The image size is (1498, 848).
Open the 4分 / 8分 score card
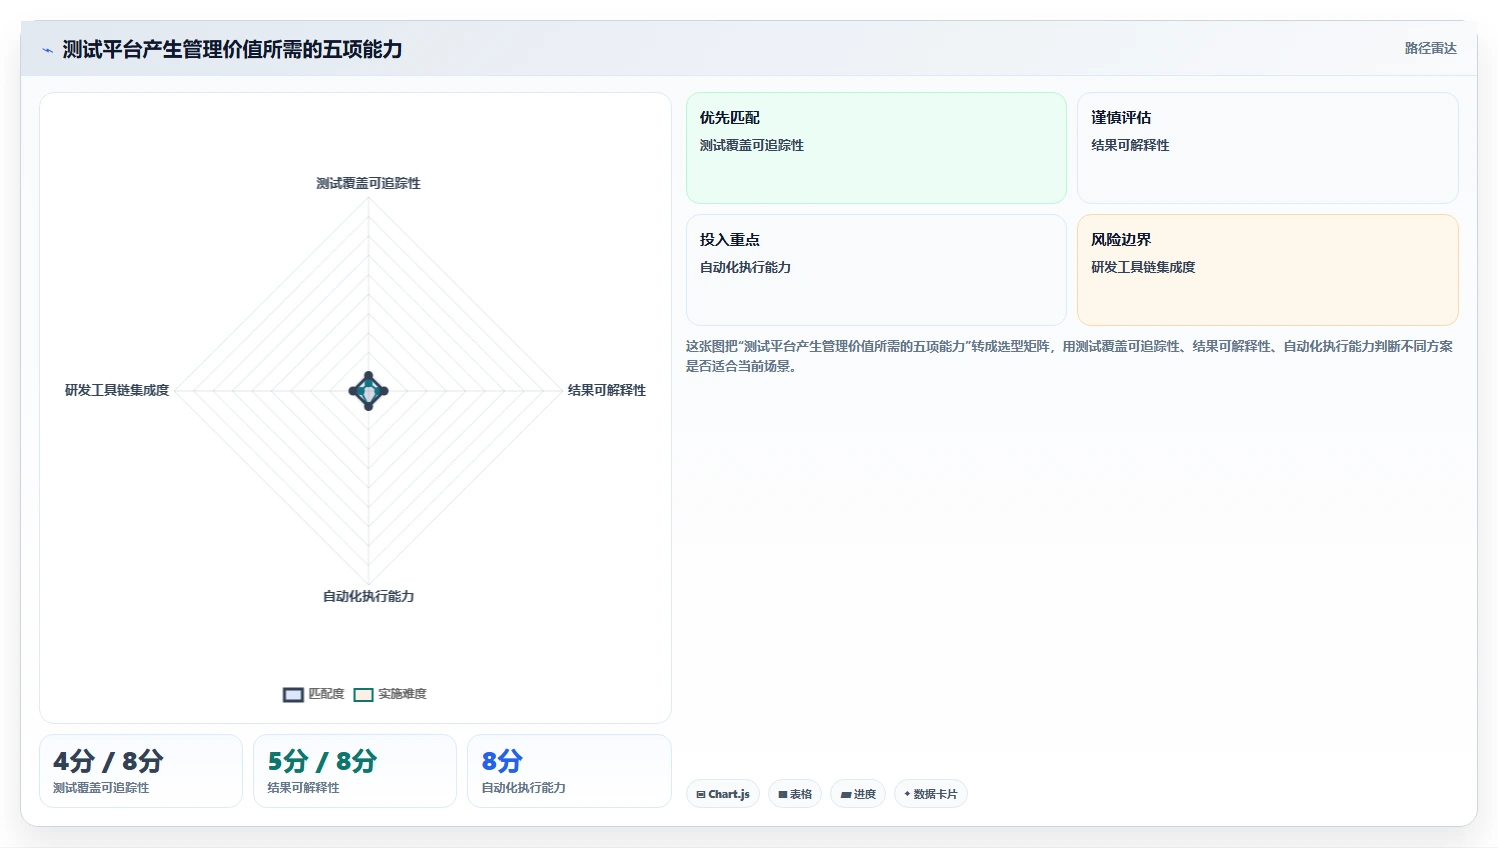(x=141, y=771)
